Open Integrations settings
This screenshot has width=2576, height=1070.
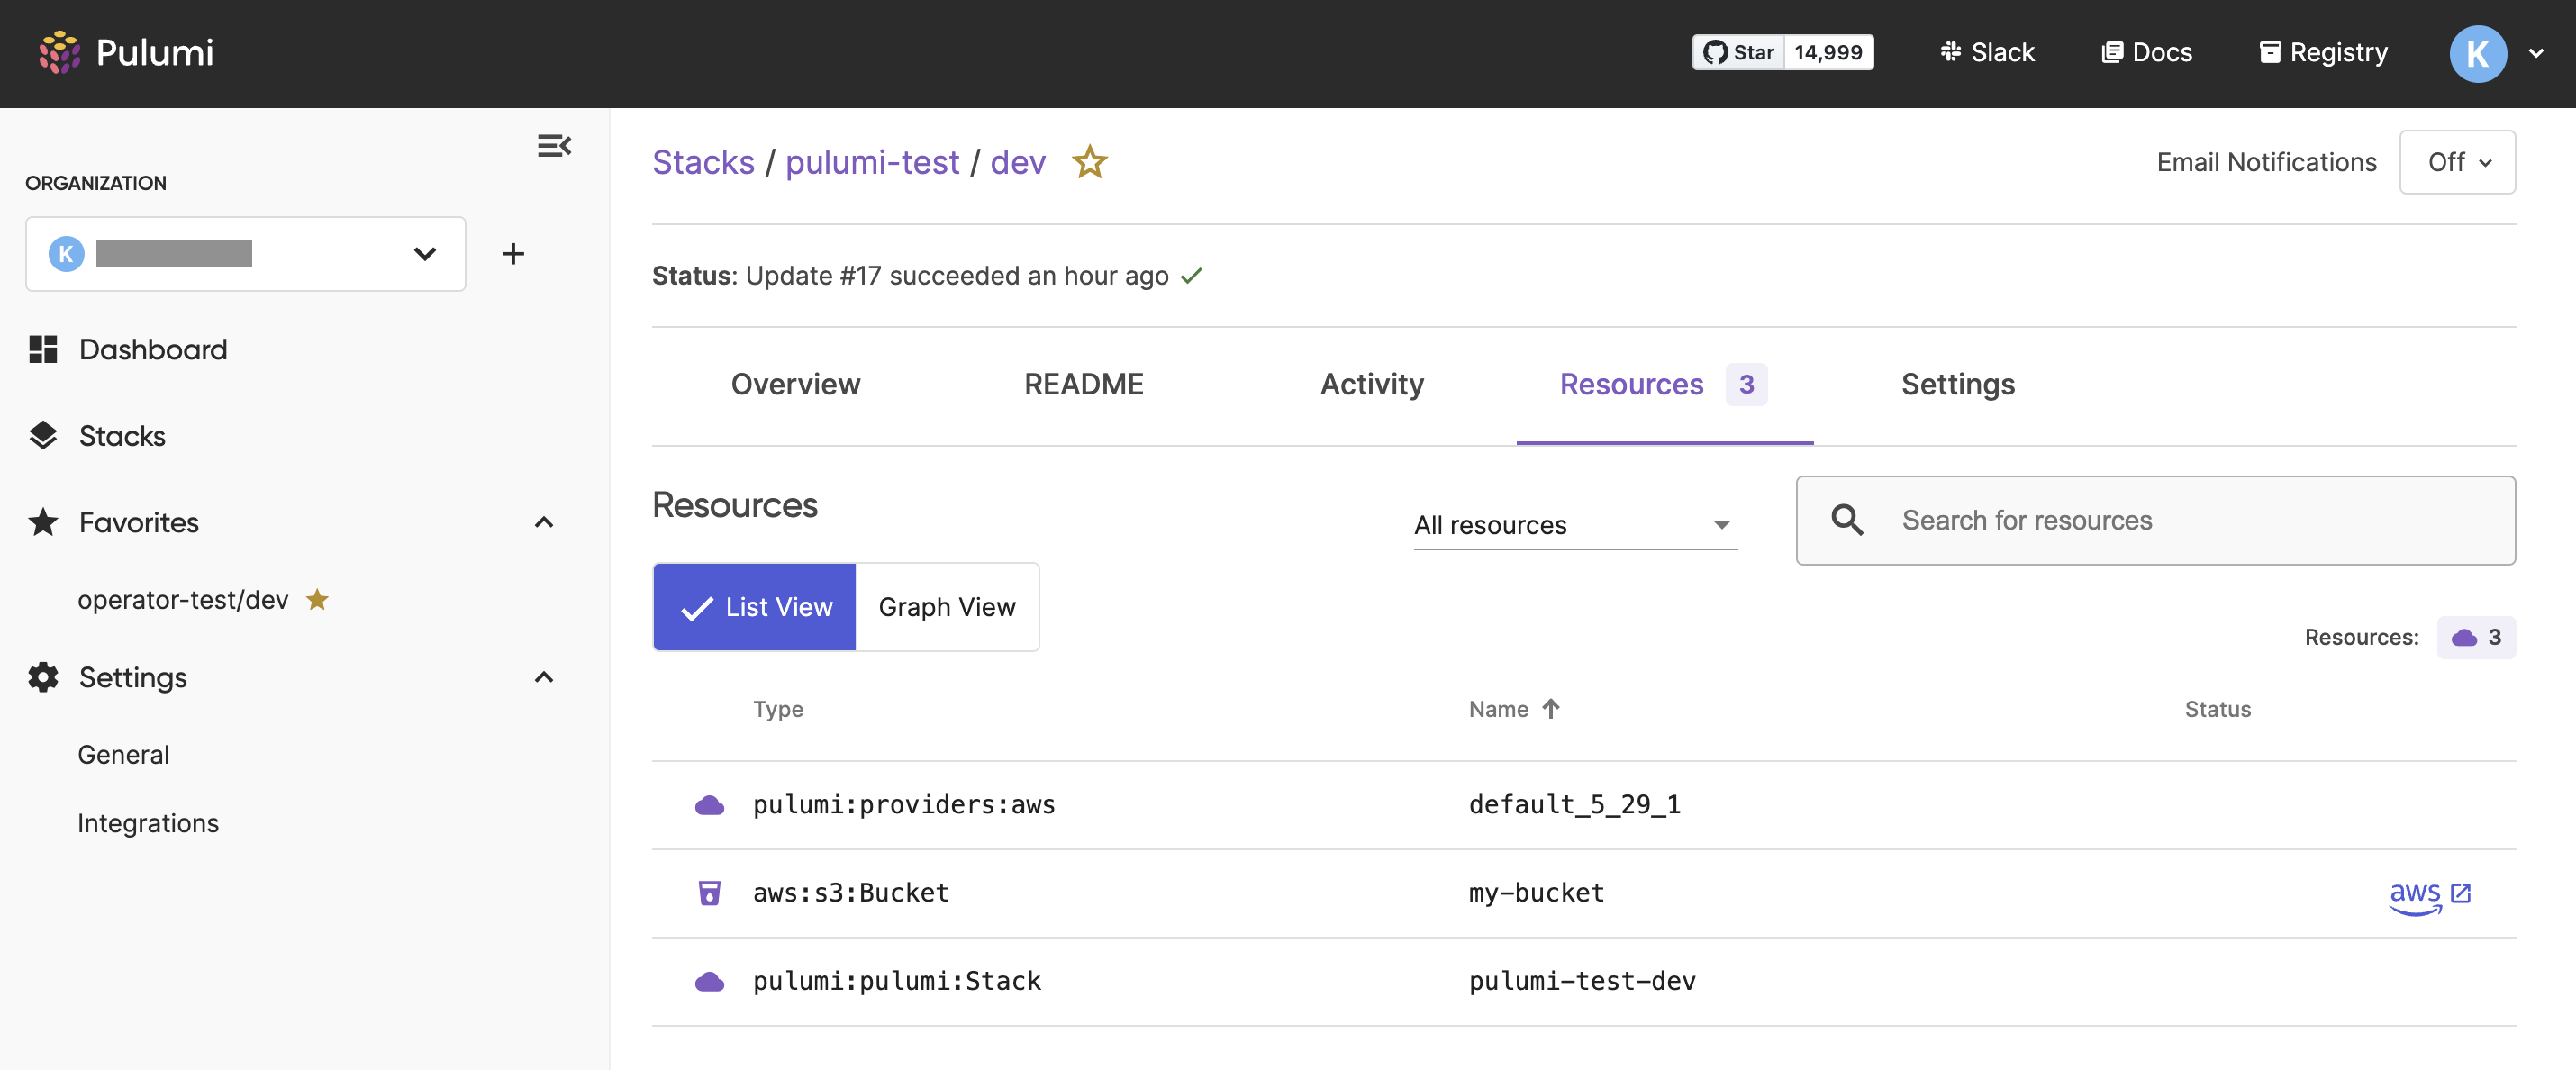(148, 823)
